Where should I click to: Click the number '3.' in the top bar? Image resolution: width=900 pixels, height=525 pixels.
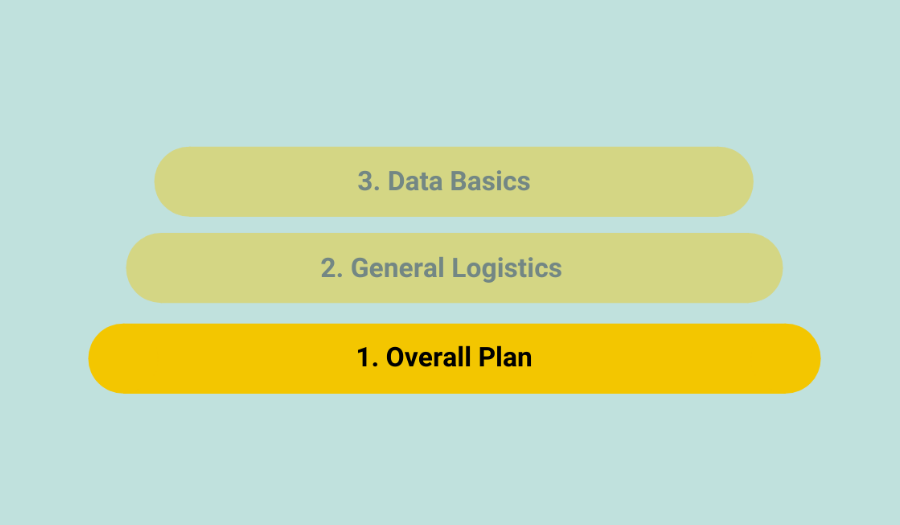click(x=368, y=182)
